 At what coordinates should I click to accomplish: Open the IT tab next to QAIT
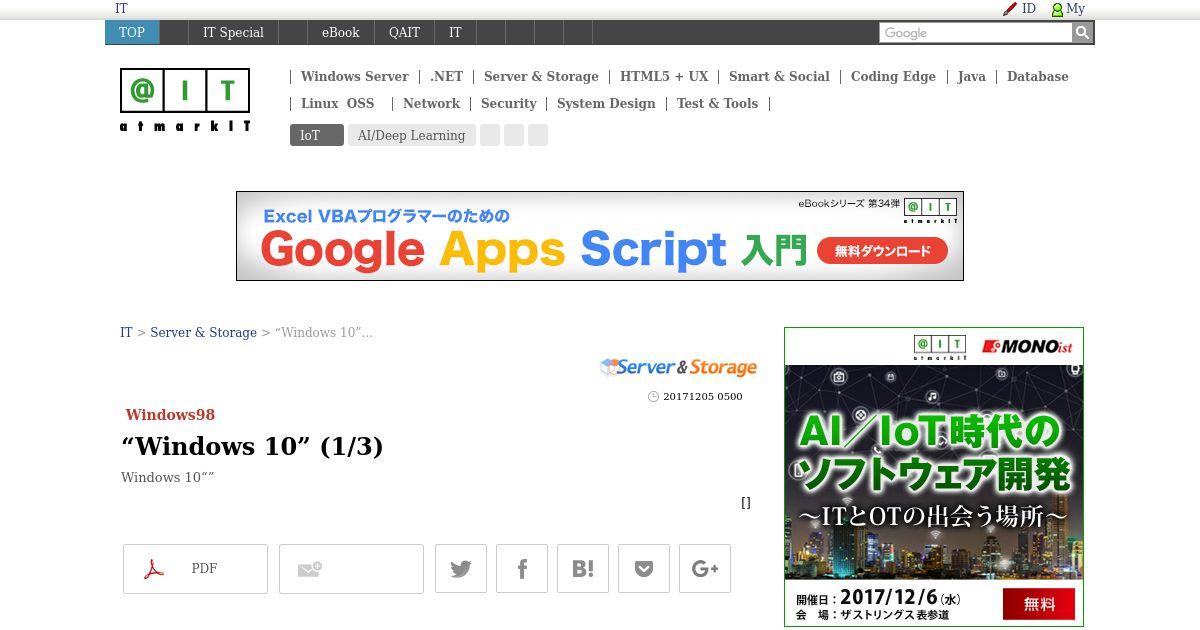455,32
